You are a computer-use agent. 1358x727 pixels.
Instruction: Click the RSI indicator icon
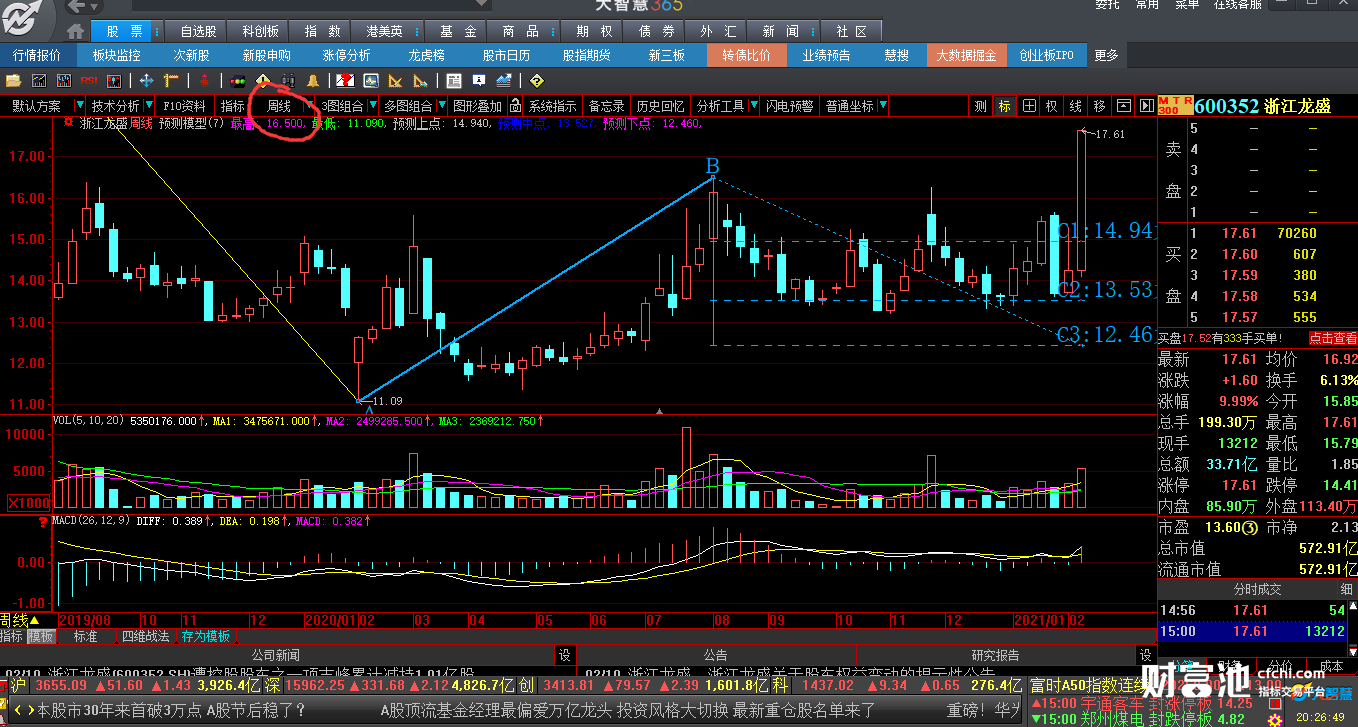coord(89,80)
